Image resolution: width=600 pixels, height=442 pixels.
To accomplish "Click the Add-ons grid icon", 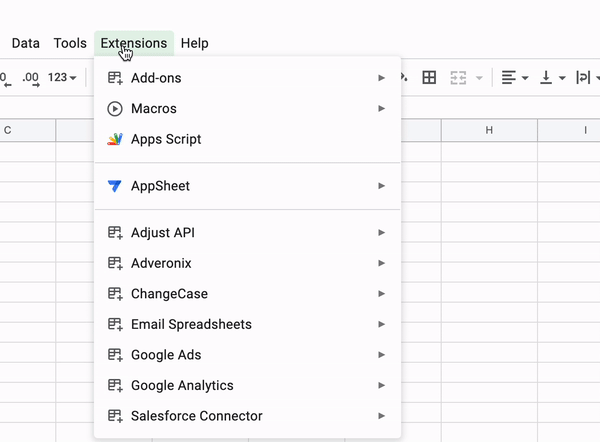I will [x=115, y=78].
